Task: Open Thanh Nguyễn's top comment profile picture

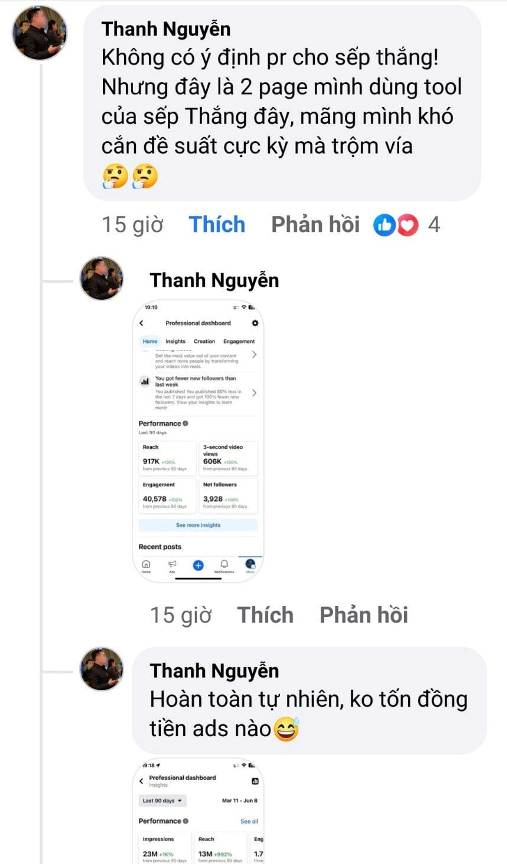Action: click(x=39, y=33)
